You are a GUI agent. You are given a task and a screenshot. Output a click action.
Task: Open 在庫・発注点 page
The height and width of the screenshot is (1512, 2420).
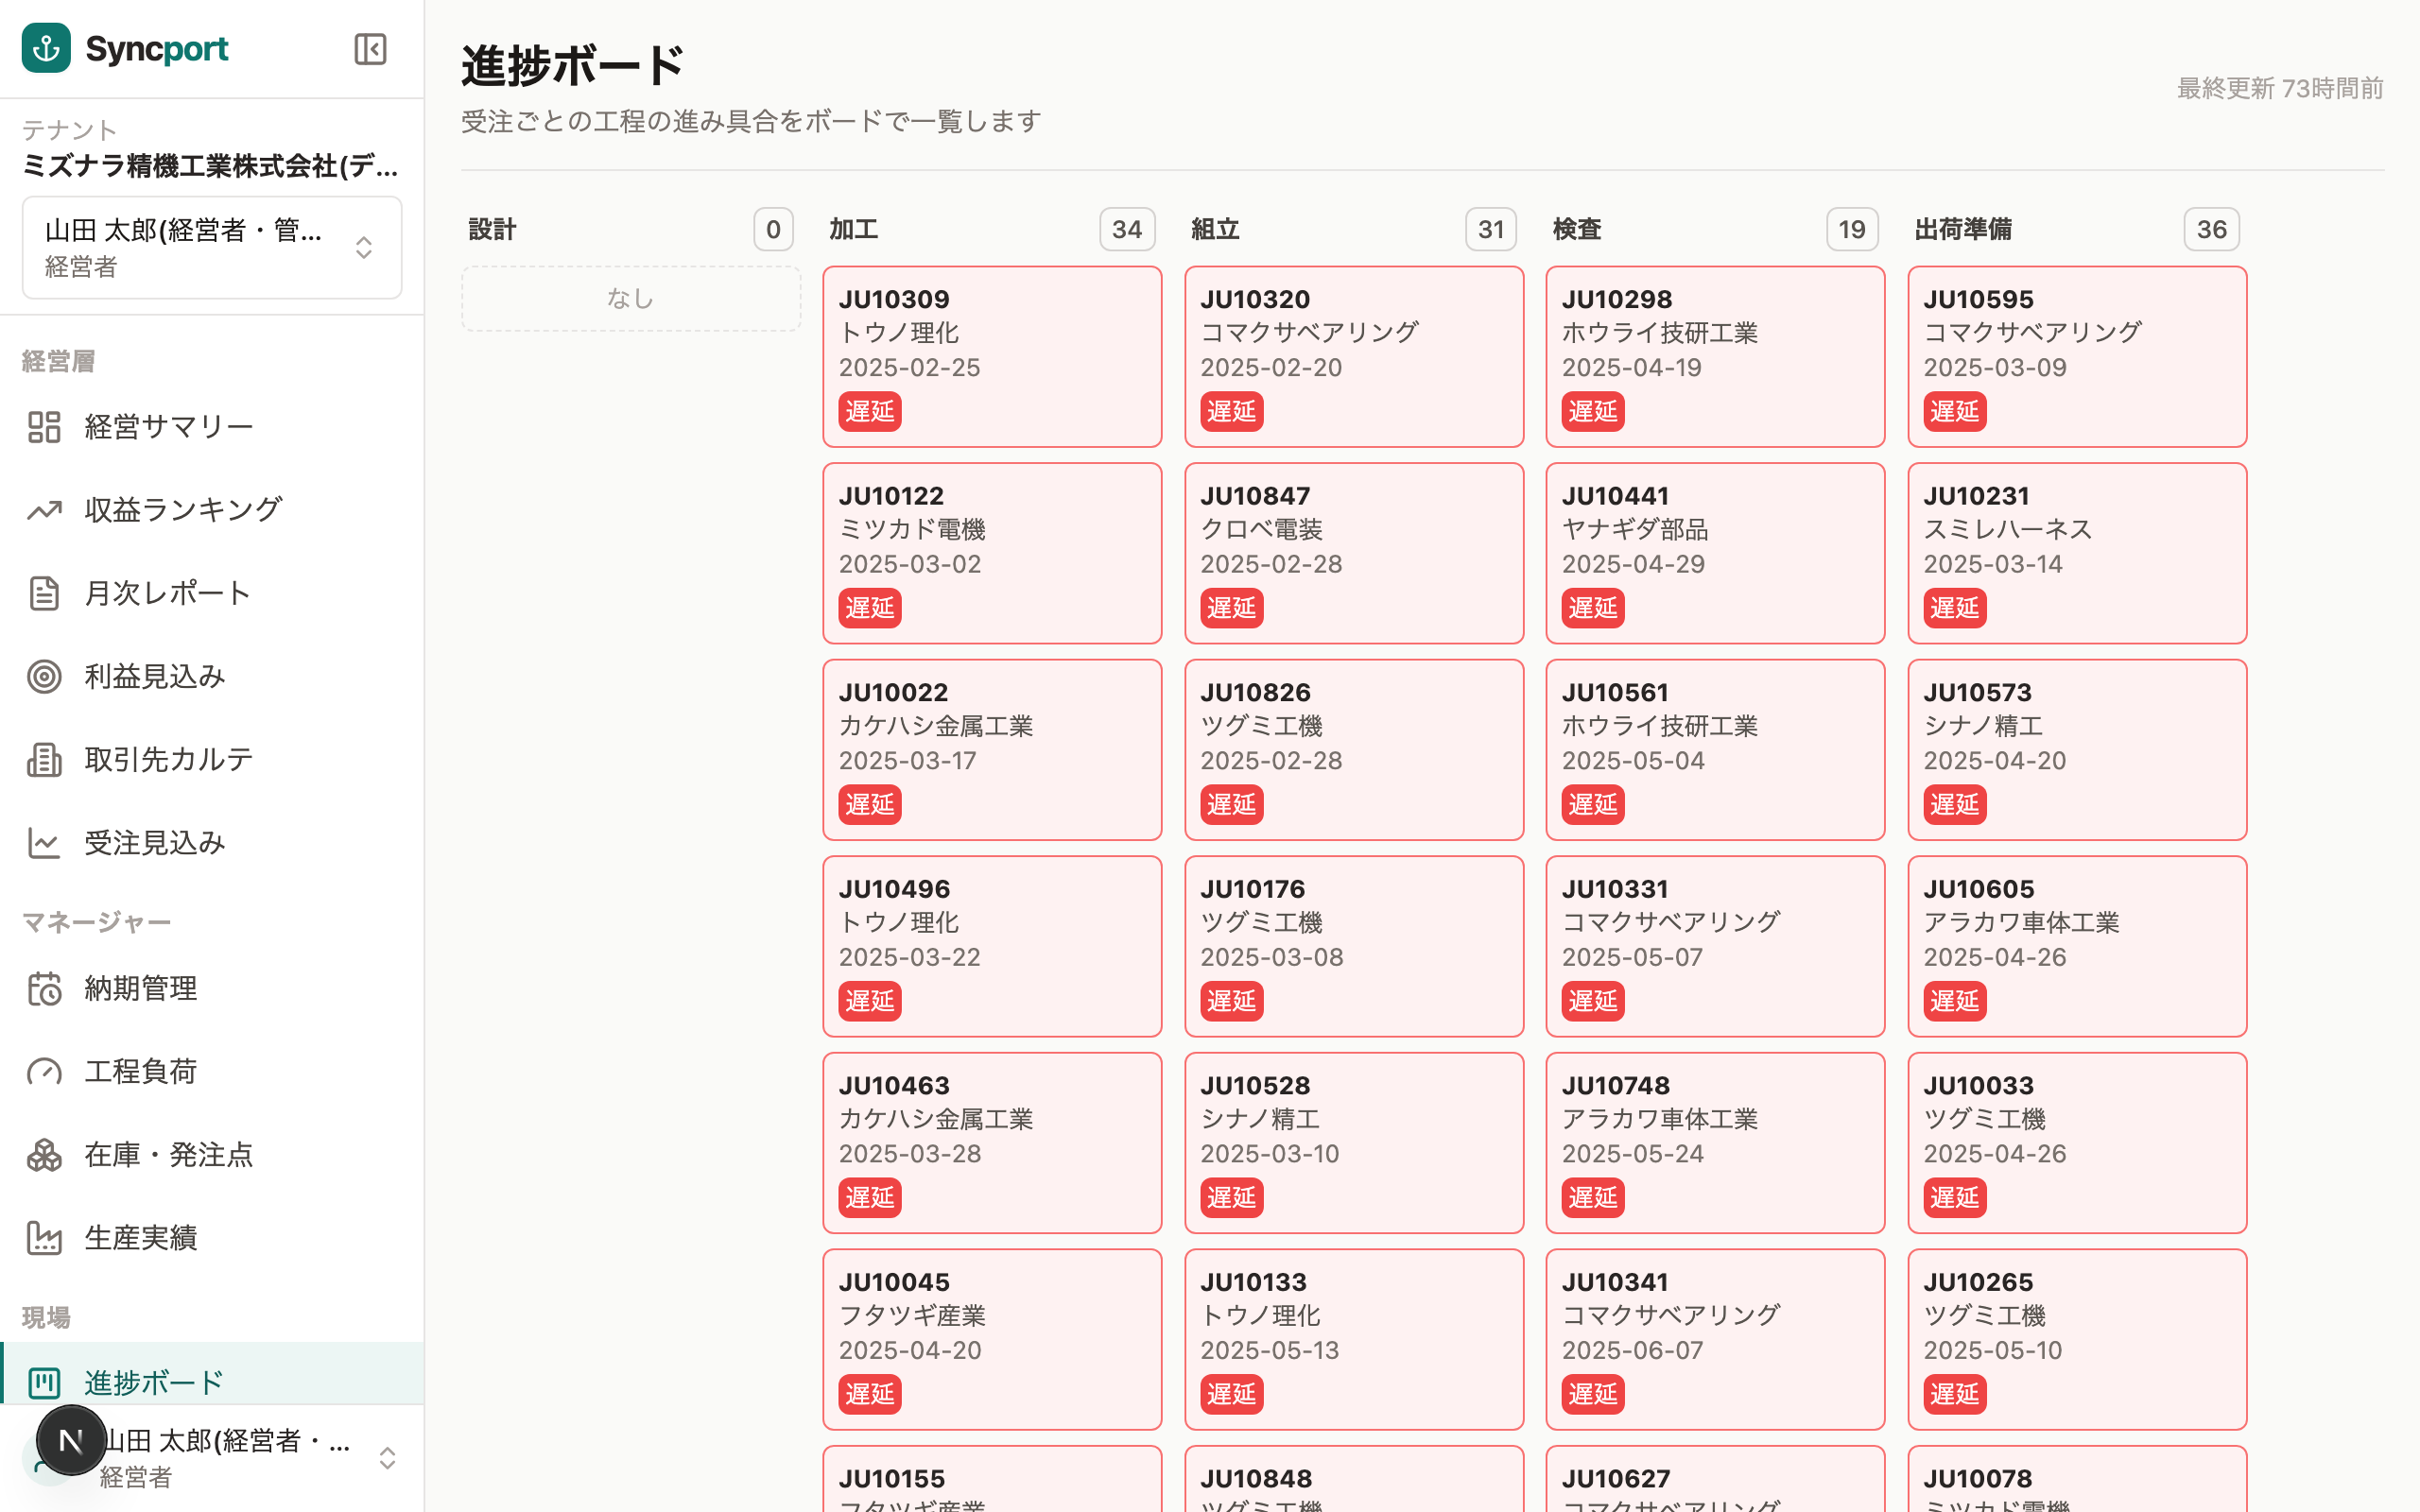212,1155
